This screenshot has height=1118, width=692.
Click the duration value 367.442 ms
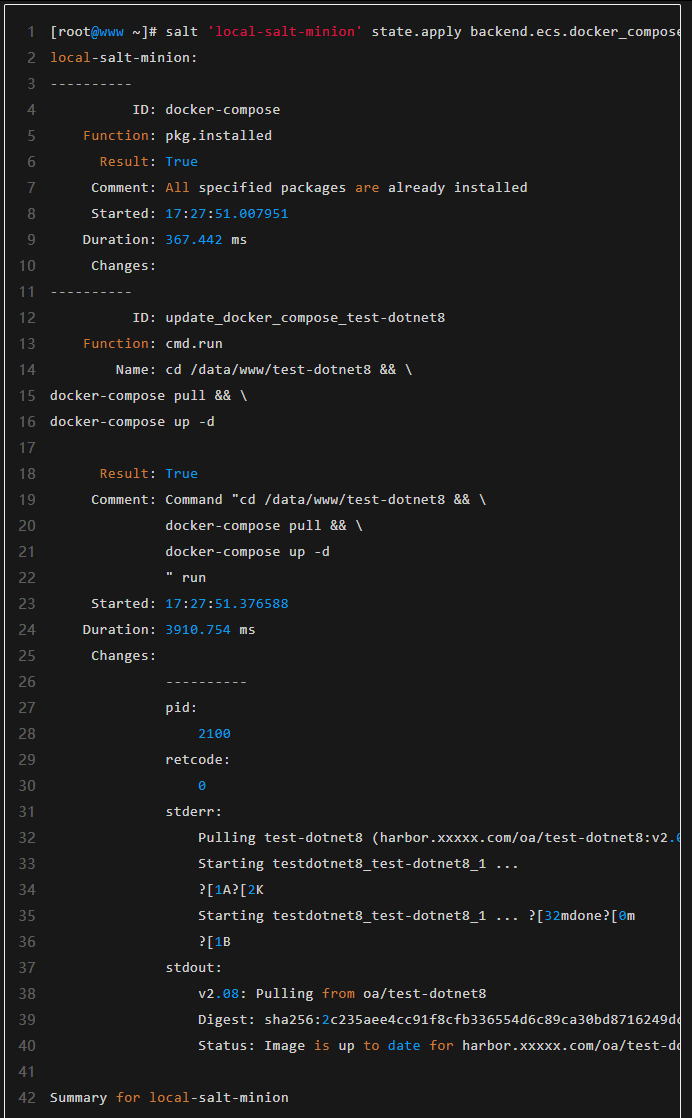pyautogui.click(x=205, y=240)
